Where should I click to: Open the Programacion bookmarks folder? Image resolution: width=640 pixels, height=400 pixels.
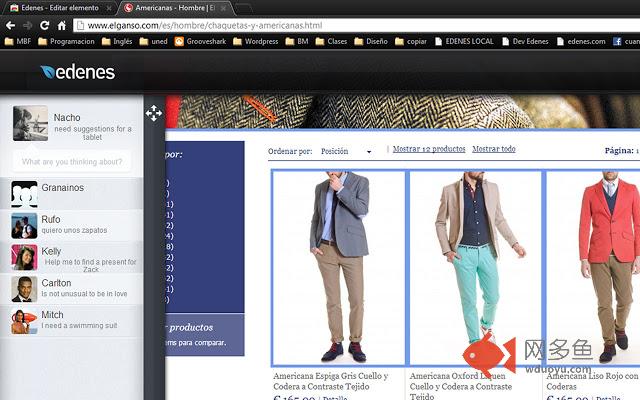tap(75, 42)
